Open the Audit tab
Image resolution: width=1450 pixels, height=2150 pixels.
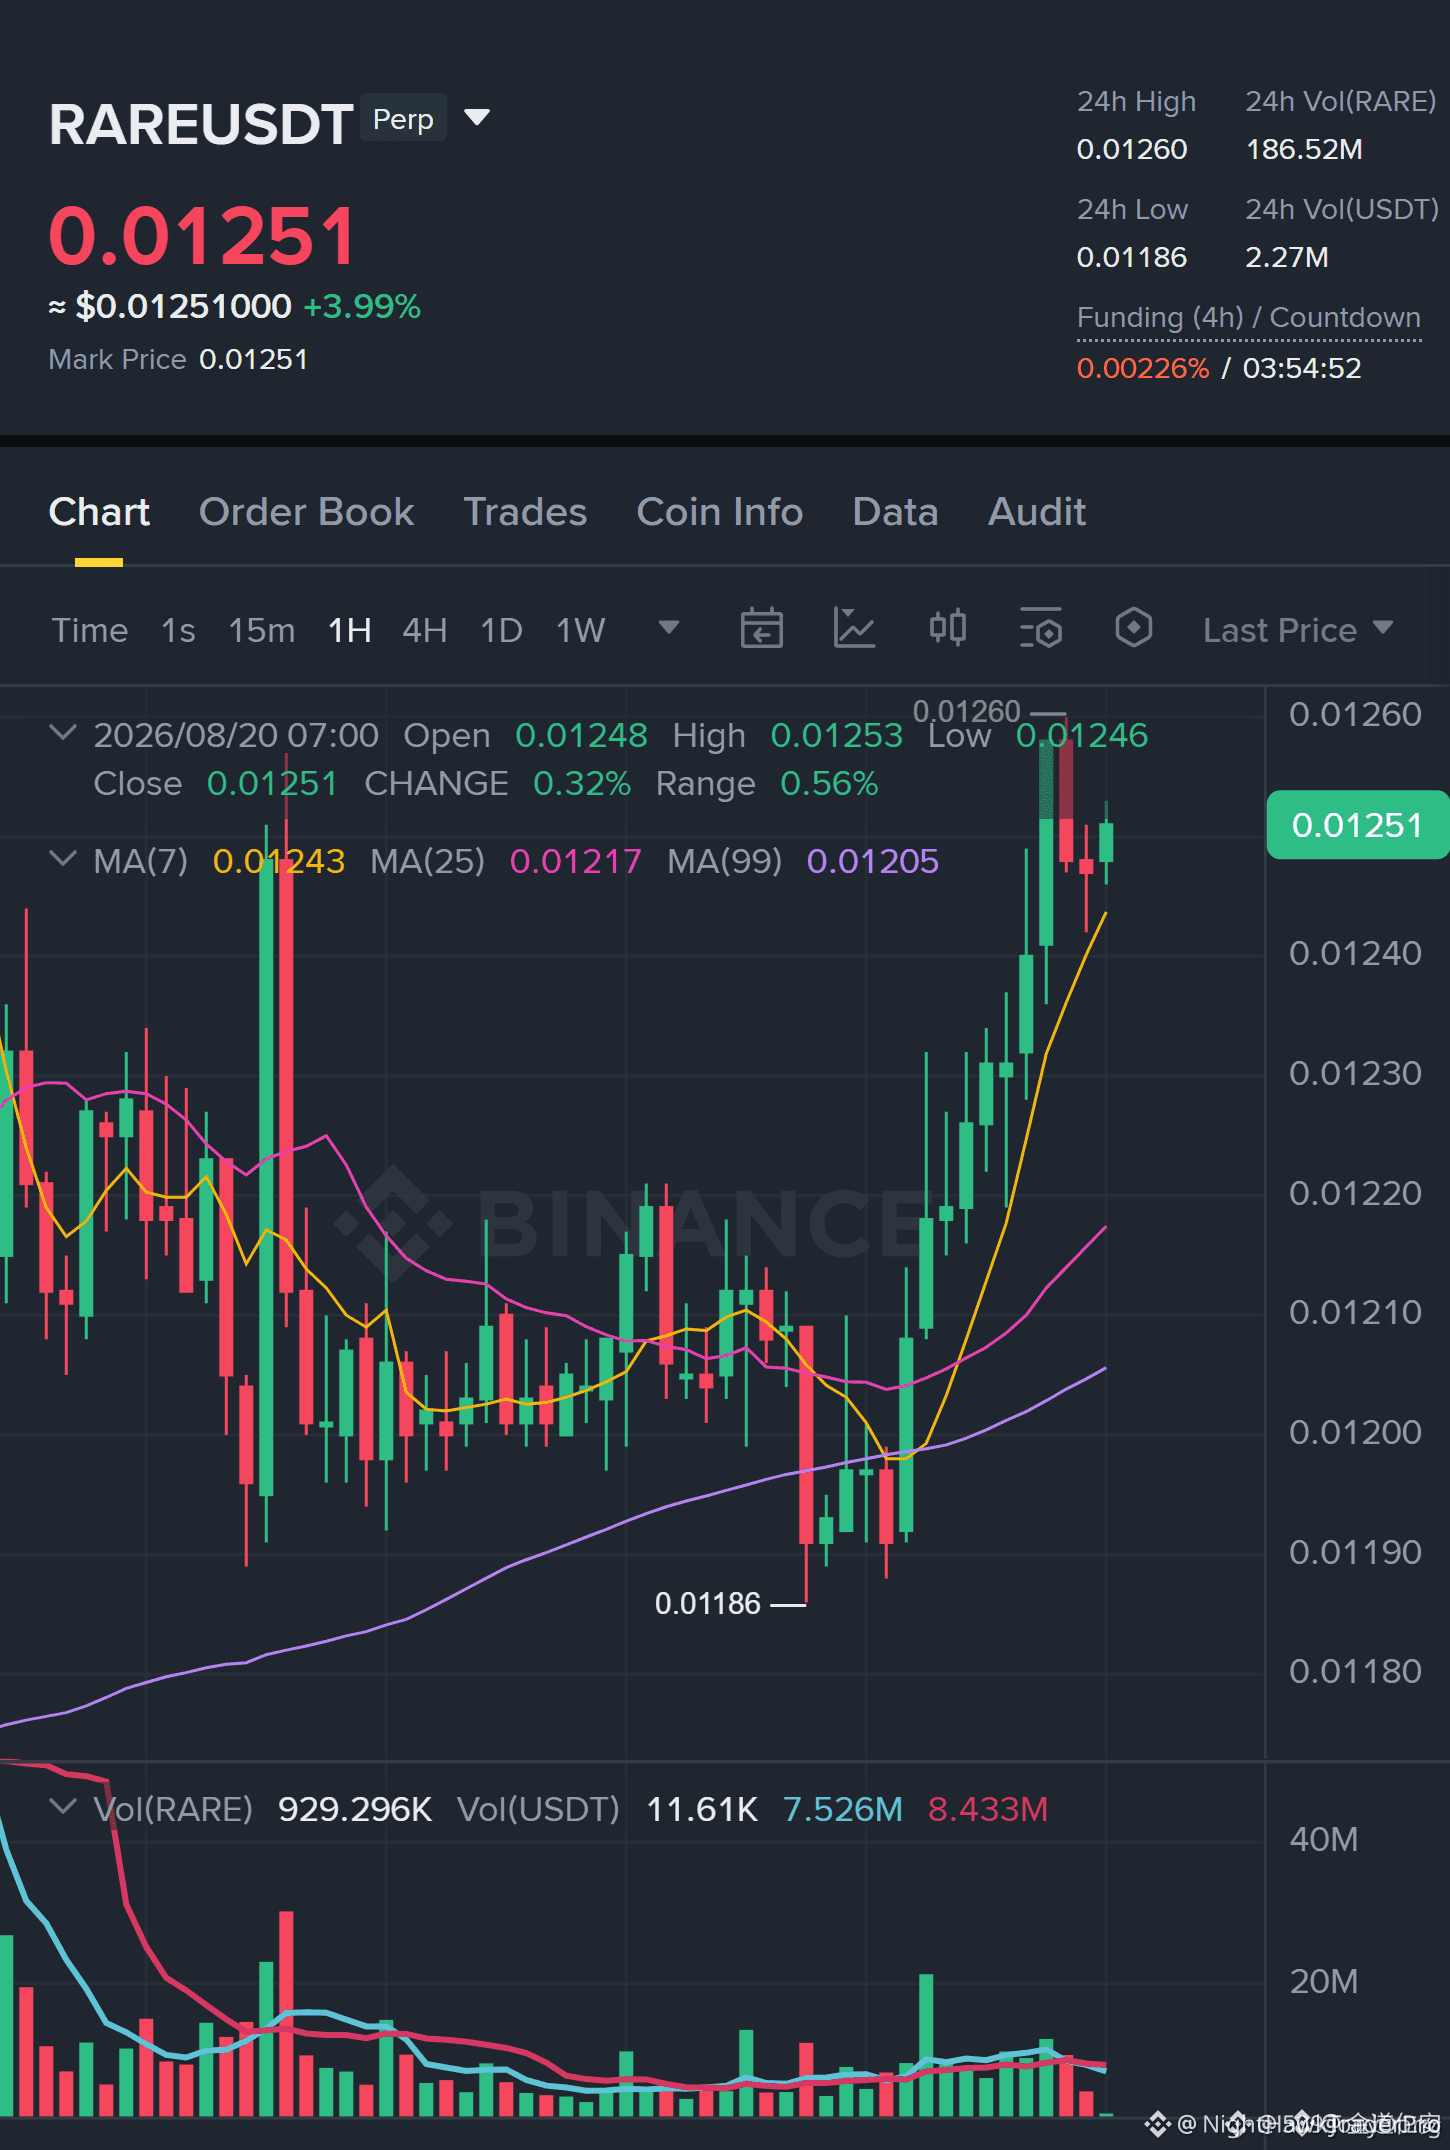pos(1037,512)
